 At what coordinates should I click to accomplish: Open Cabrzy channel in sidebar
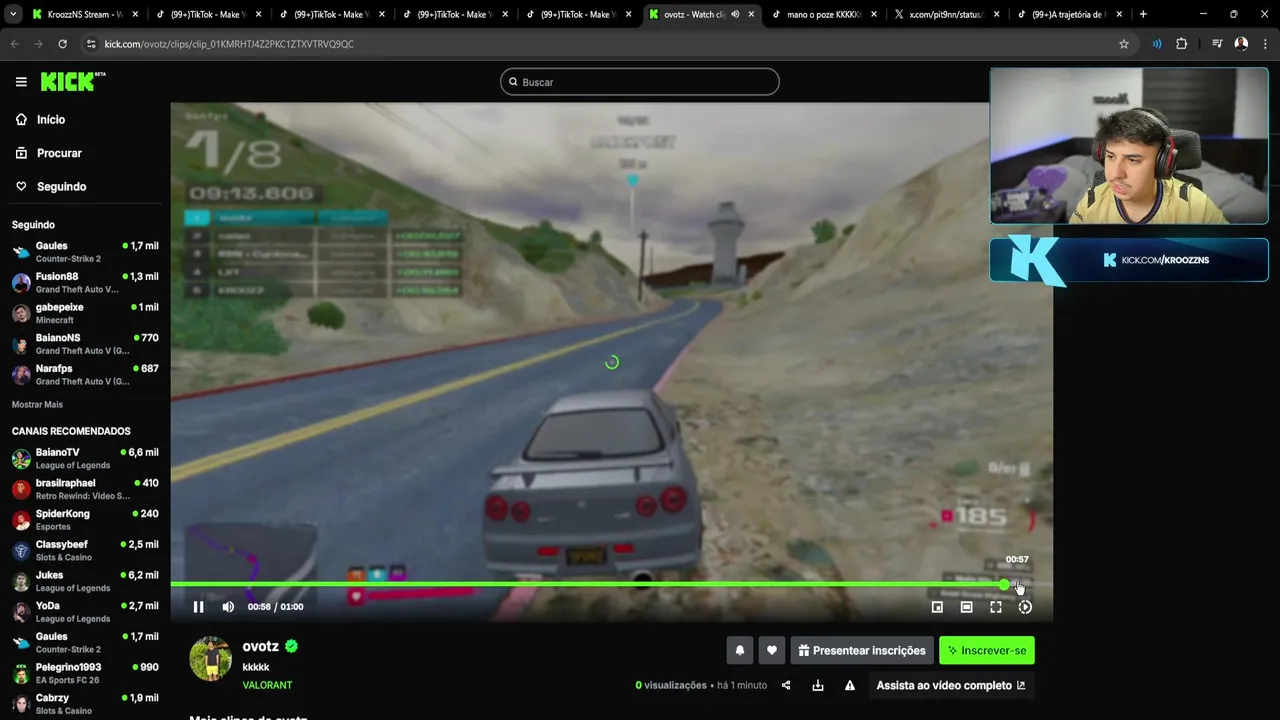(85, 704)
